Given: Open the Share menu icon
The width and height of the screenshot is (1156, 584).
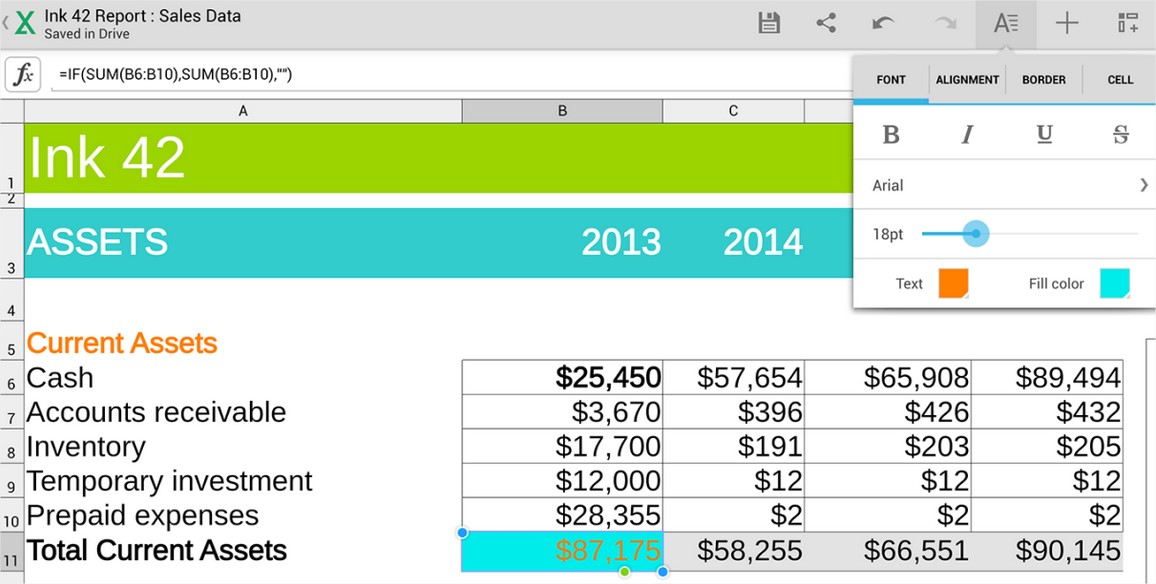Looking at the screenshot, I should (x=826, y=24).
